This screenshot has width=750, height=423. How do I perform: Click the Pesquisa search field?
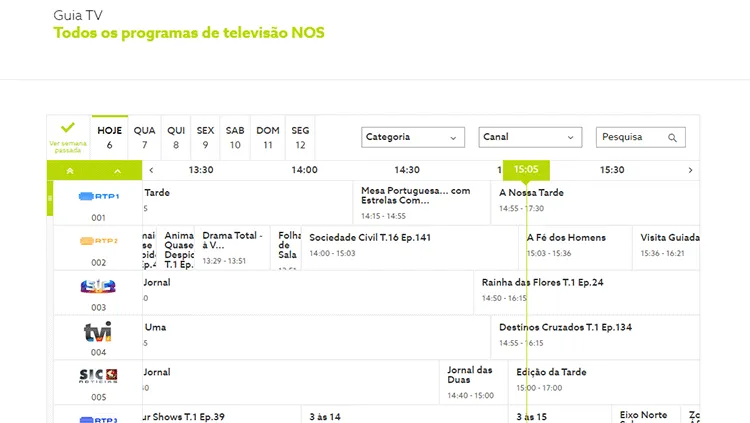point(640,137)
